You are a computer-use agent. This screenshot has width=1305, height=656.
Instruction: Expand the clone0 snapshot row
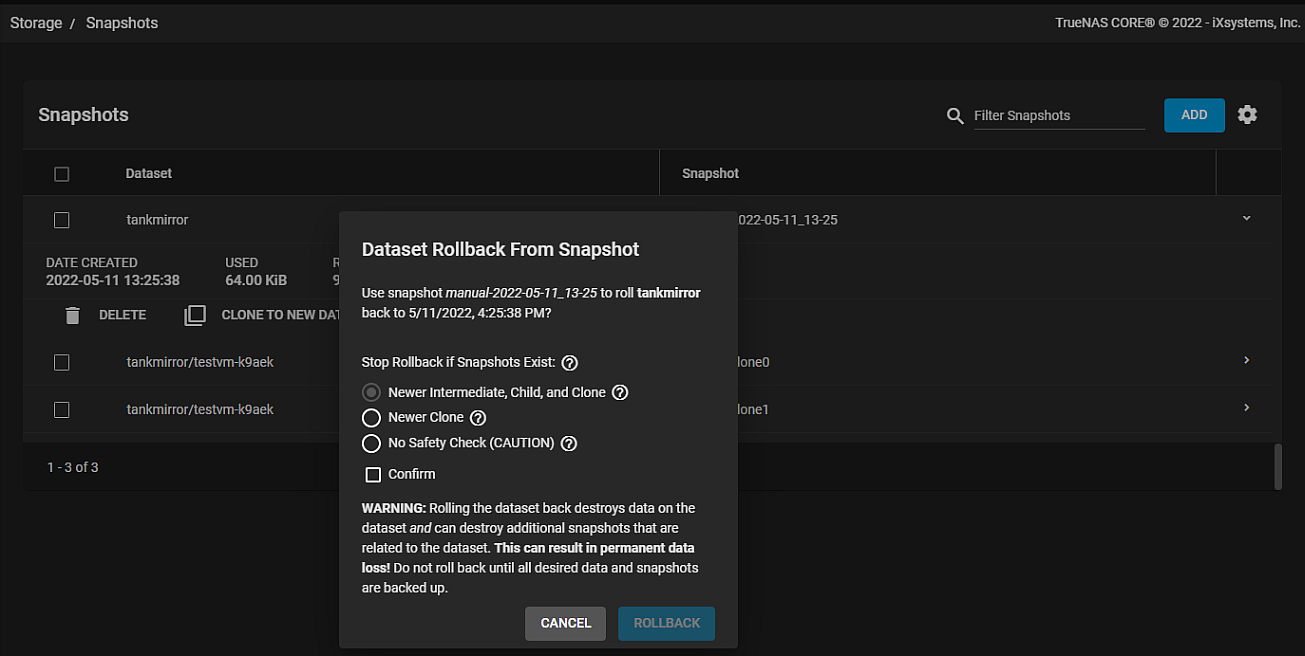coord(1246,360)
